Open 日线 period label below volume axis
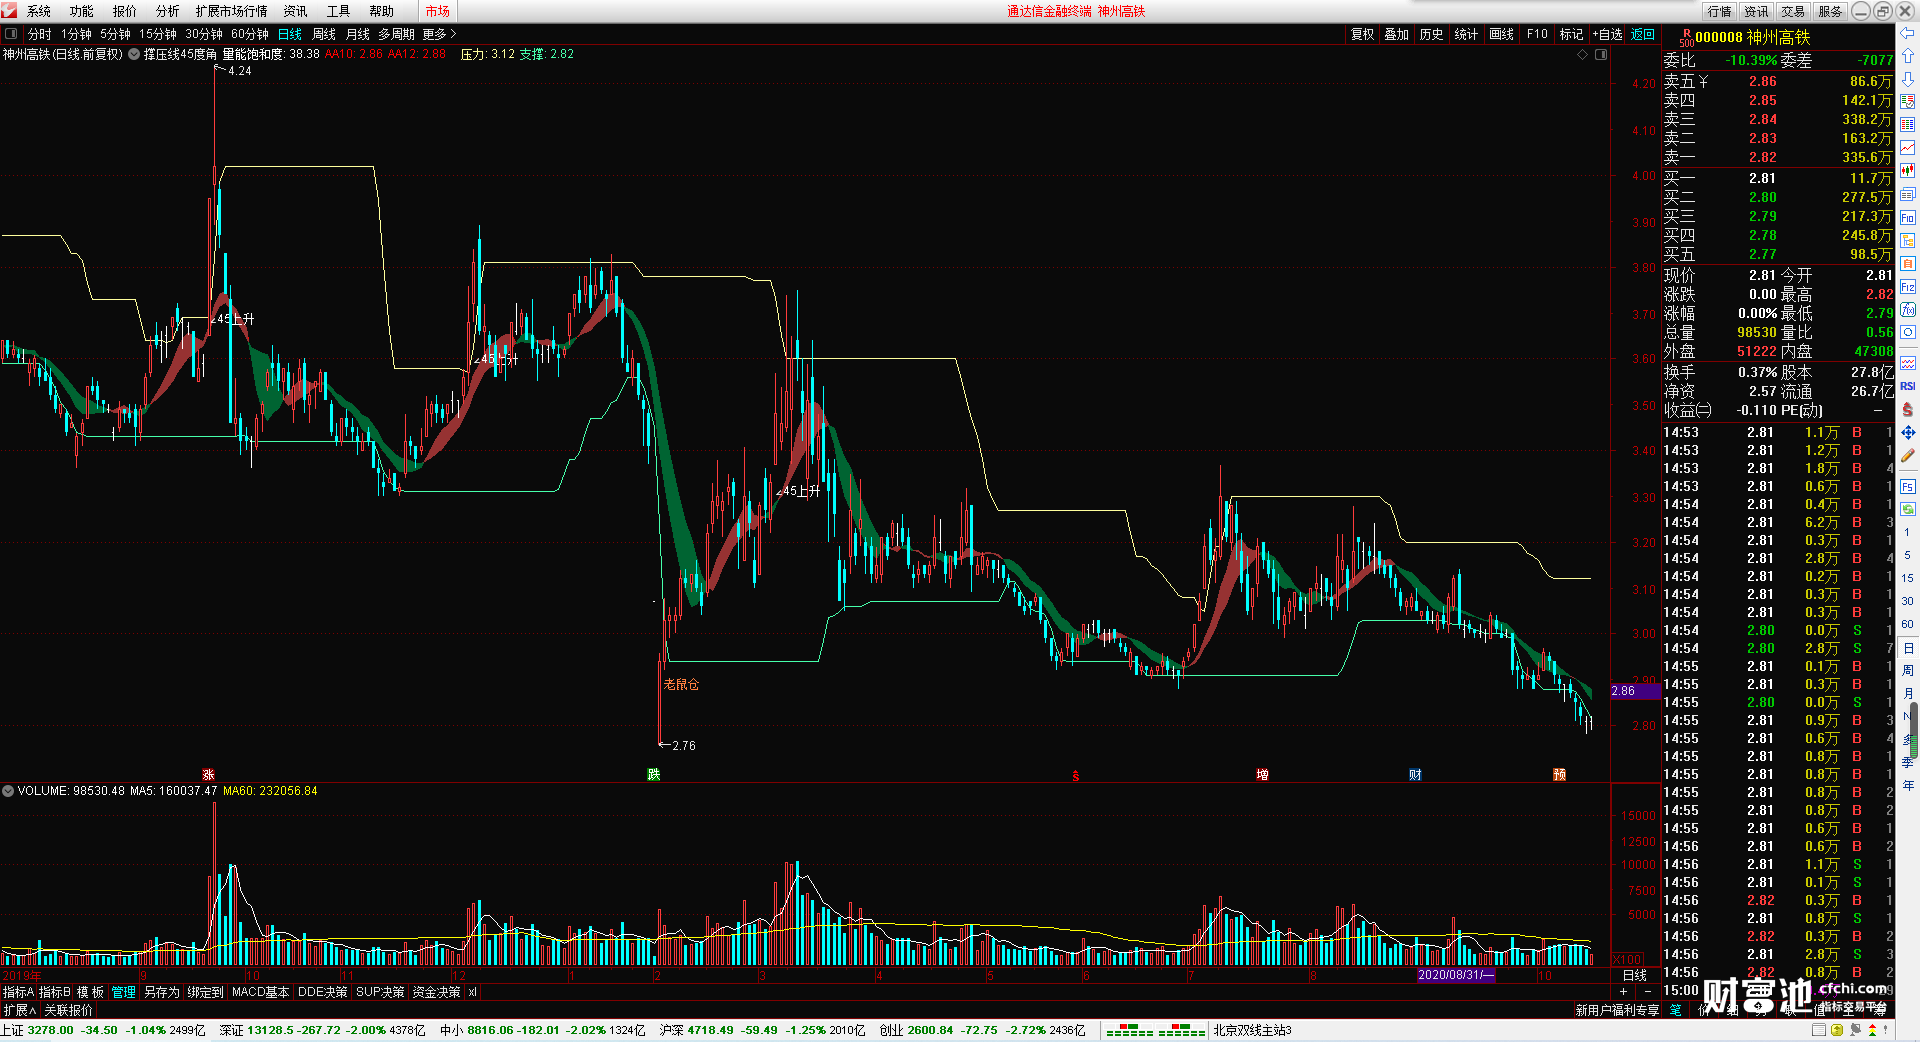This screenshot has width=1920, height=1042. pyautogui.click(x=1635, y=975)
